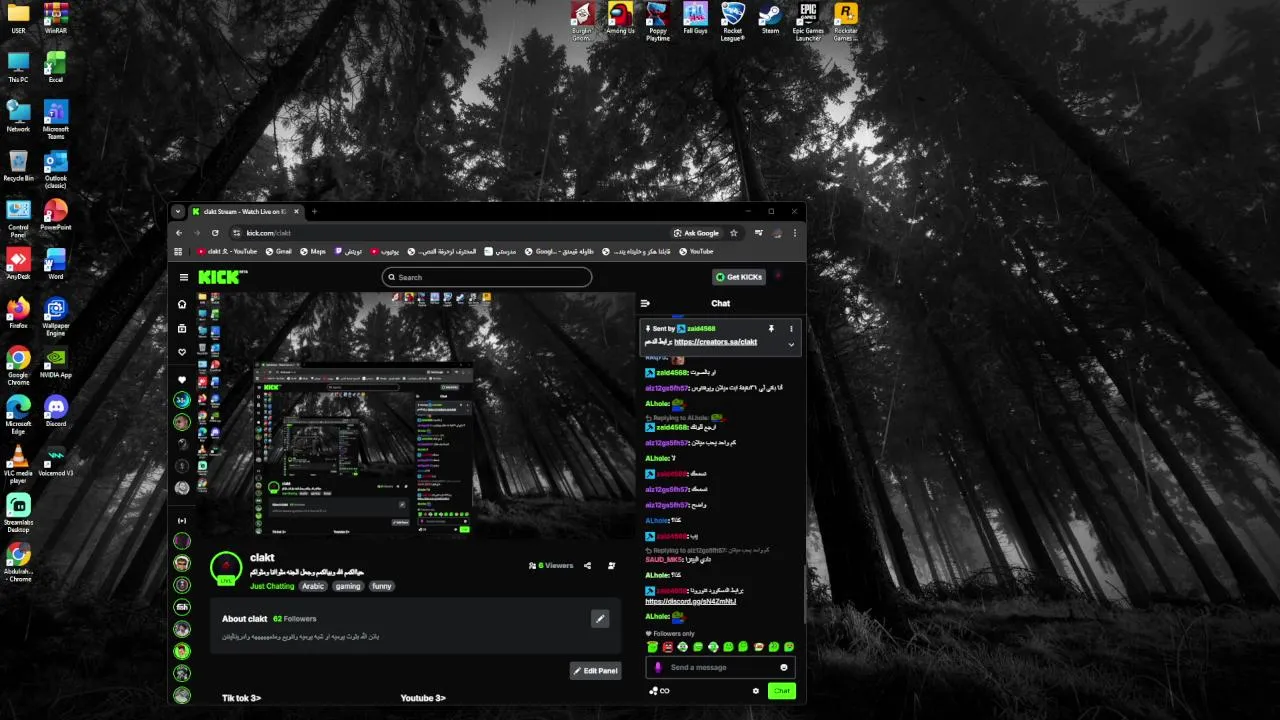
Task: Go to Home in Kick sidebar
Action: 182,304
